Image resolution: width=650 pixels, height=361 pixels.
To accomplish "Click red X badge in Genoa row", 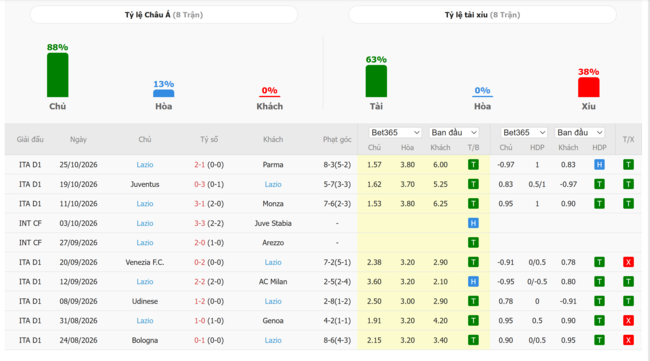I will pyautogui.click(x=628, y=320).
